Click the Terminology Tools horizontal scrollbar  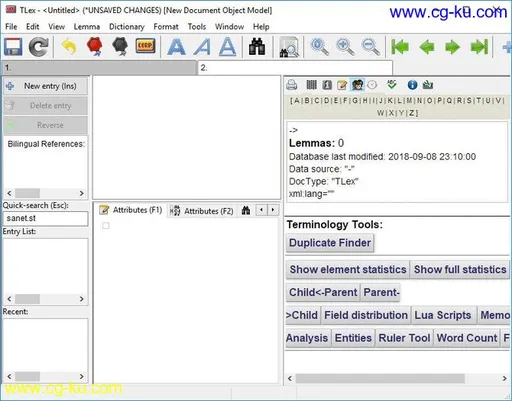pos(380,378)
